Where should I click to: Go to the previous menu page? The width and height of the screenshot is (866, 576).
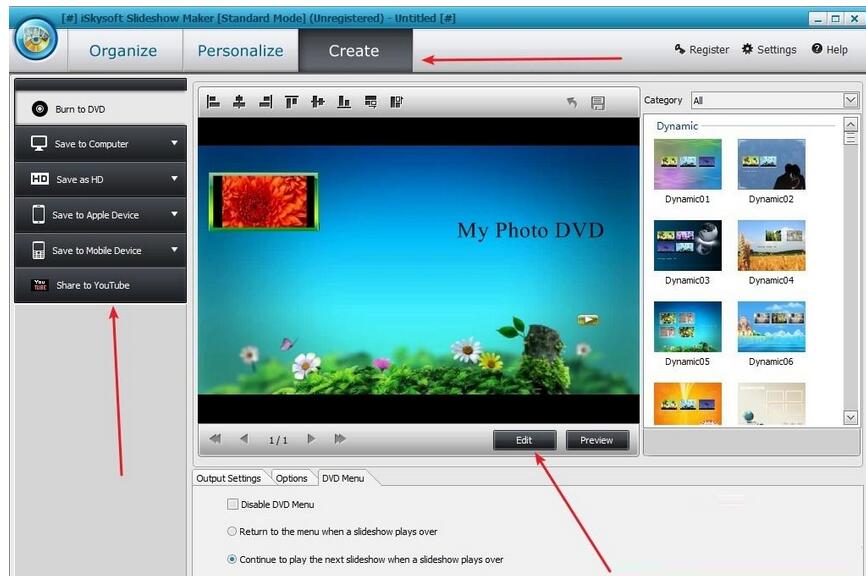244,438
